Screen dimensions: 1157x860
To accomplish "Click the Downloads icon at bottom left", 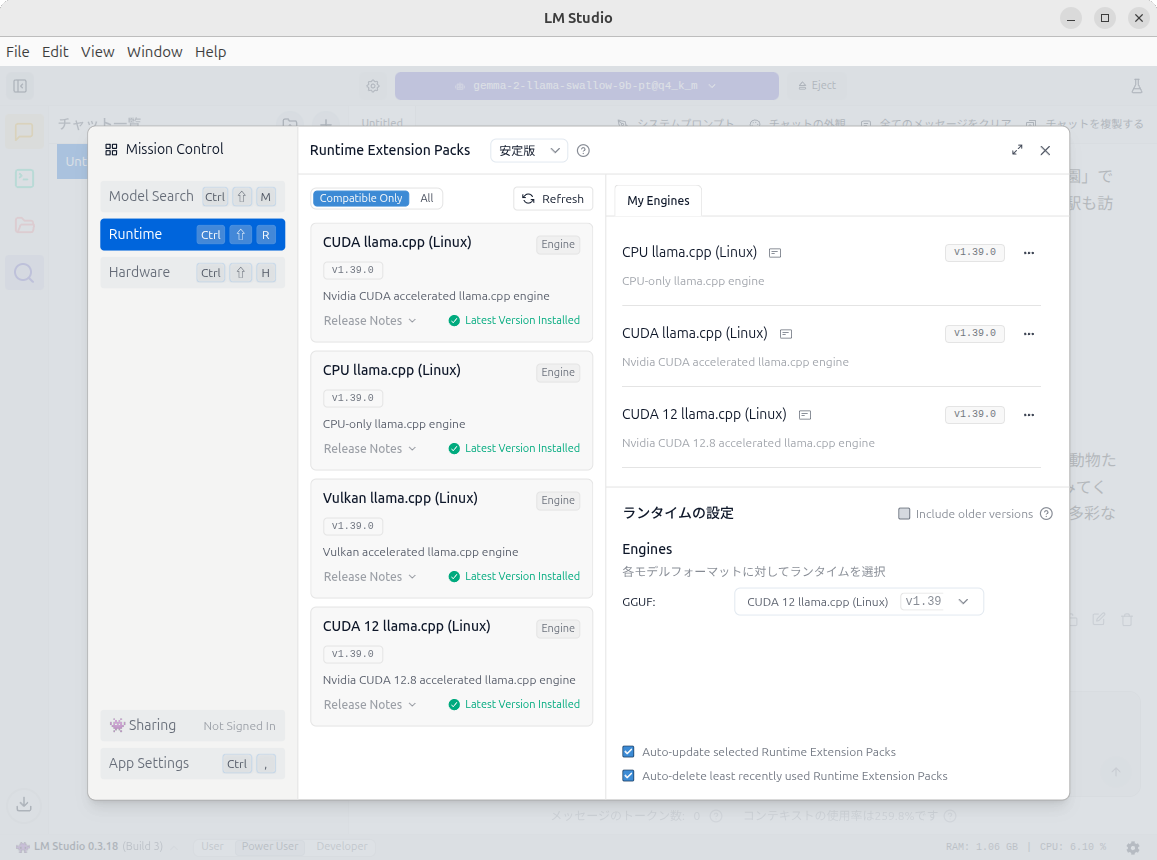I will [x=23, y=804].
